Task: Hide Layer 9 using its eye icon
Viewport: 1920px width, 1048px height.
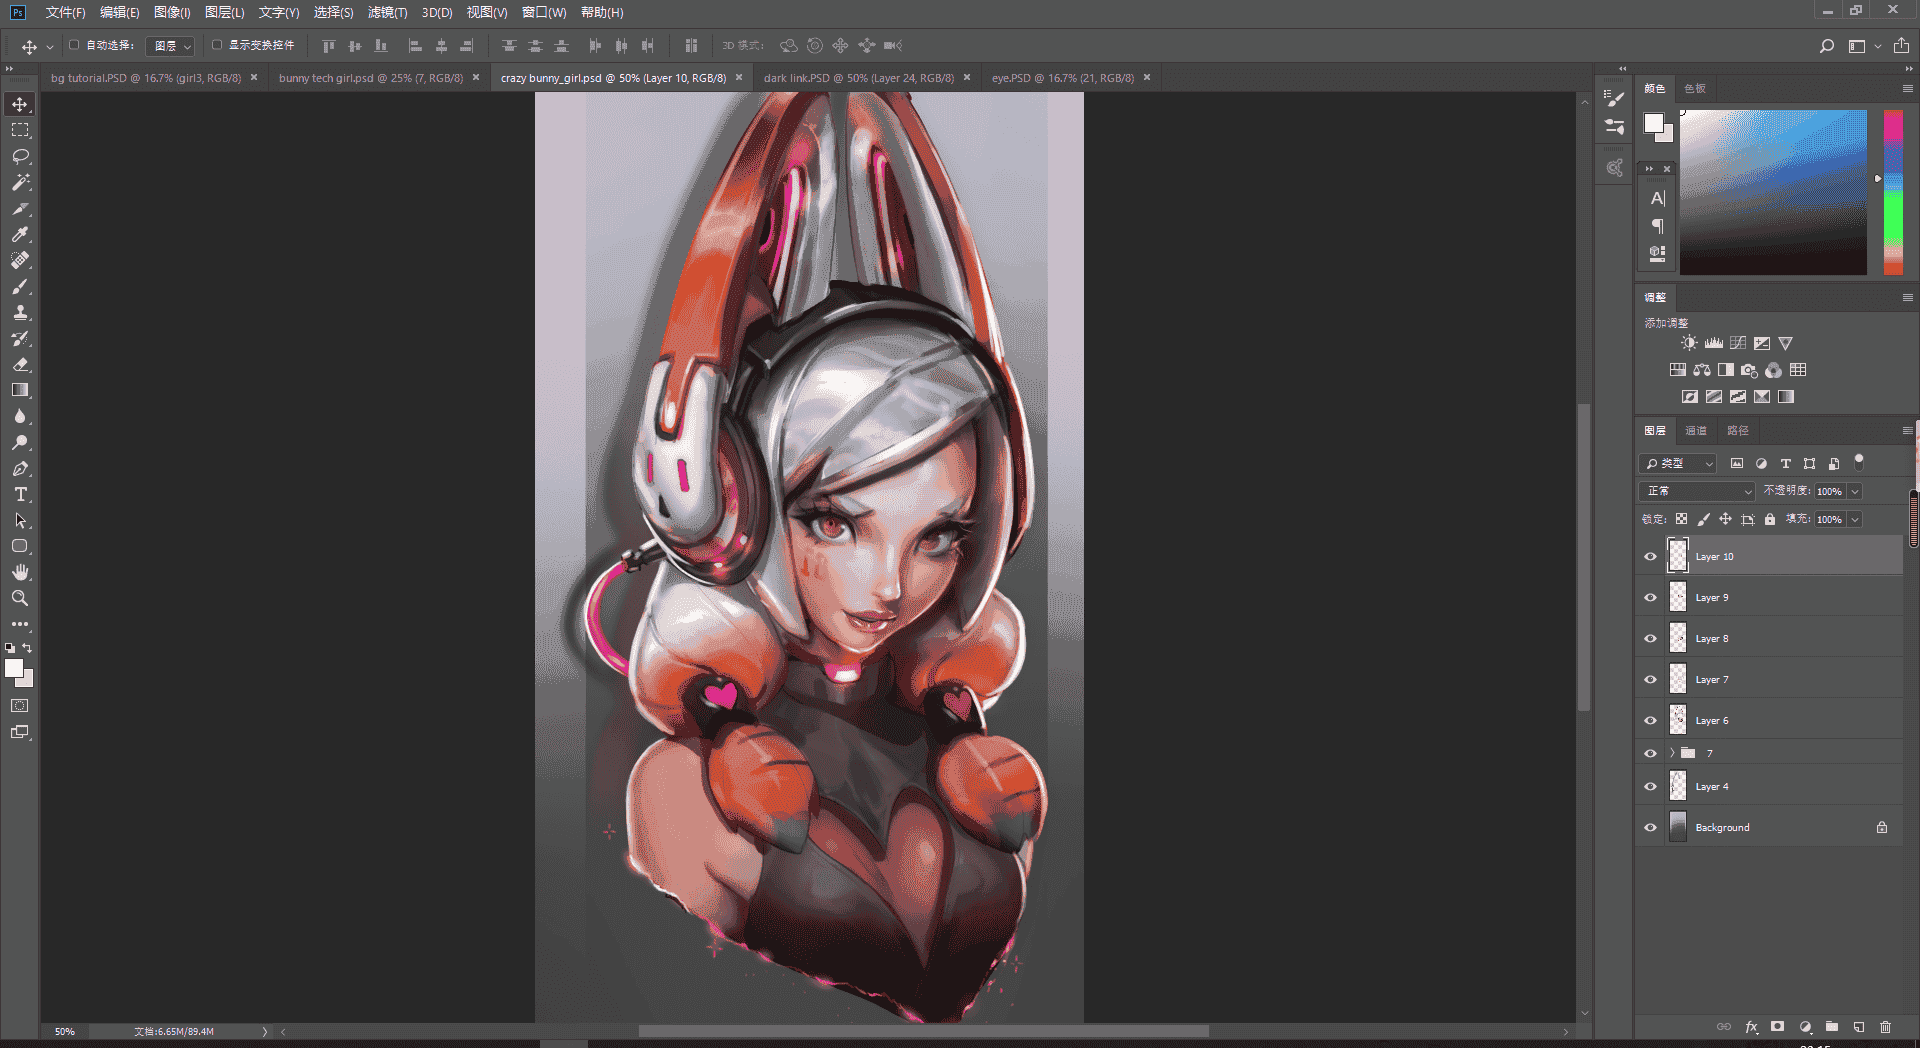Action: coord(1650,598)
